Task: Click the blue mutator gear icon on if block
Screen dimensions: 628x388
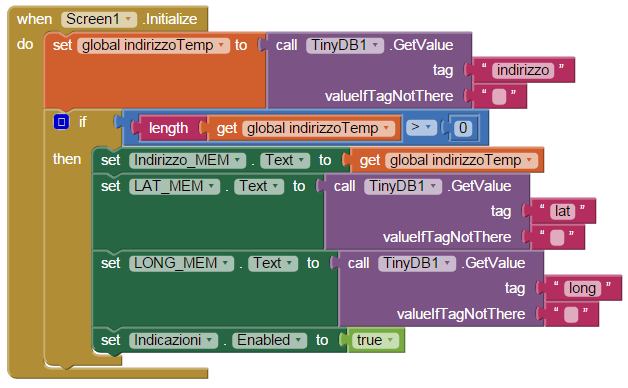Action: pos(61,122)
